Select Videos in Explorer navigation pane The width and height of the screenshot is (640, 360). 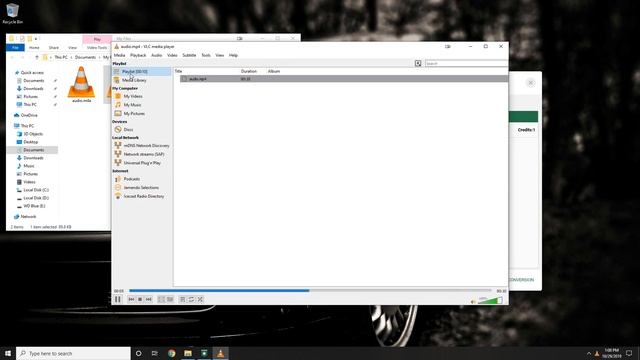click(29, 182)
